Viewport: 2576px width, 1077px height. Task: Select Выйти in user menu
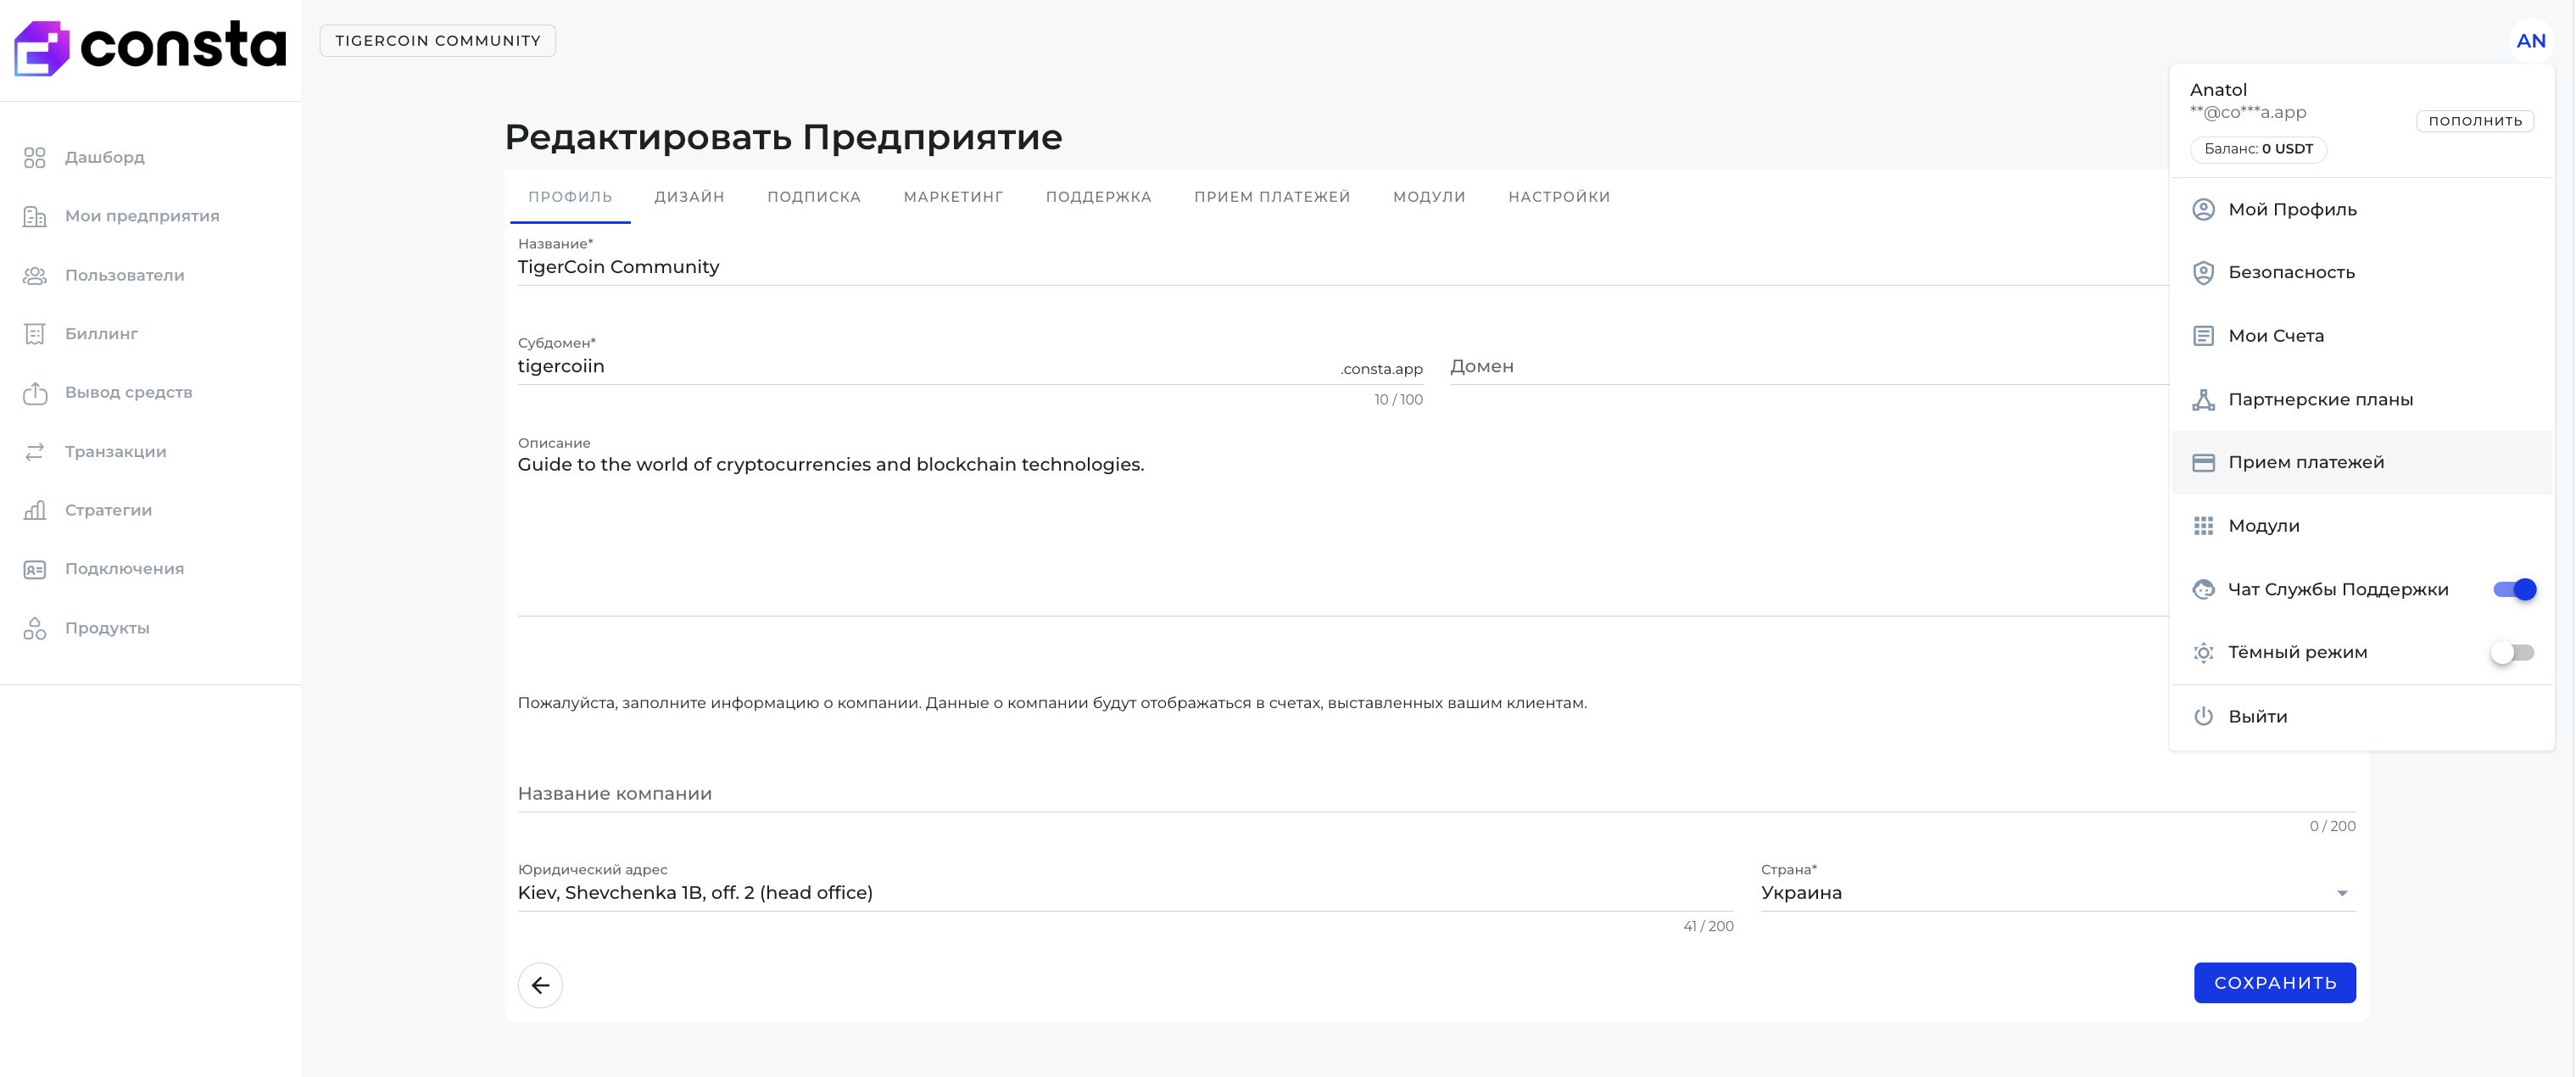pos(2361,716)
